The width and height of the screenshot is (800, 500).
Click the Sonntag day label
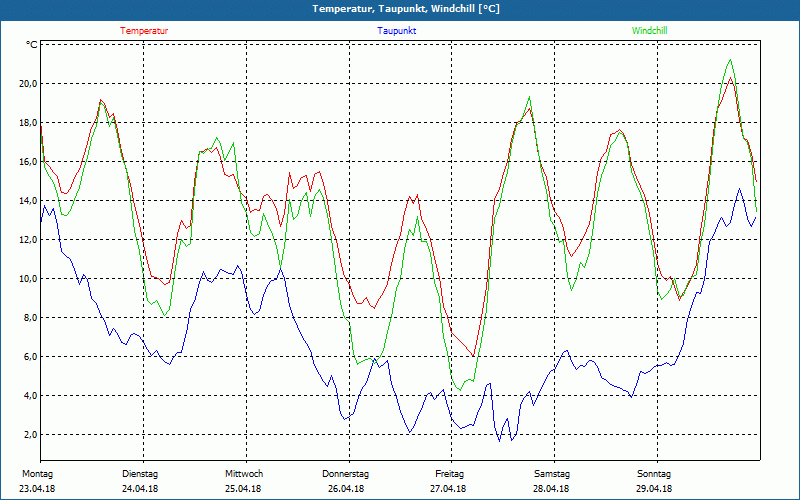(654, 474)
